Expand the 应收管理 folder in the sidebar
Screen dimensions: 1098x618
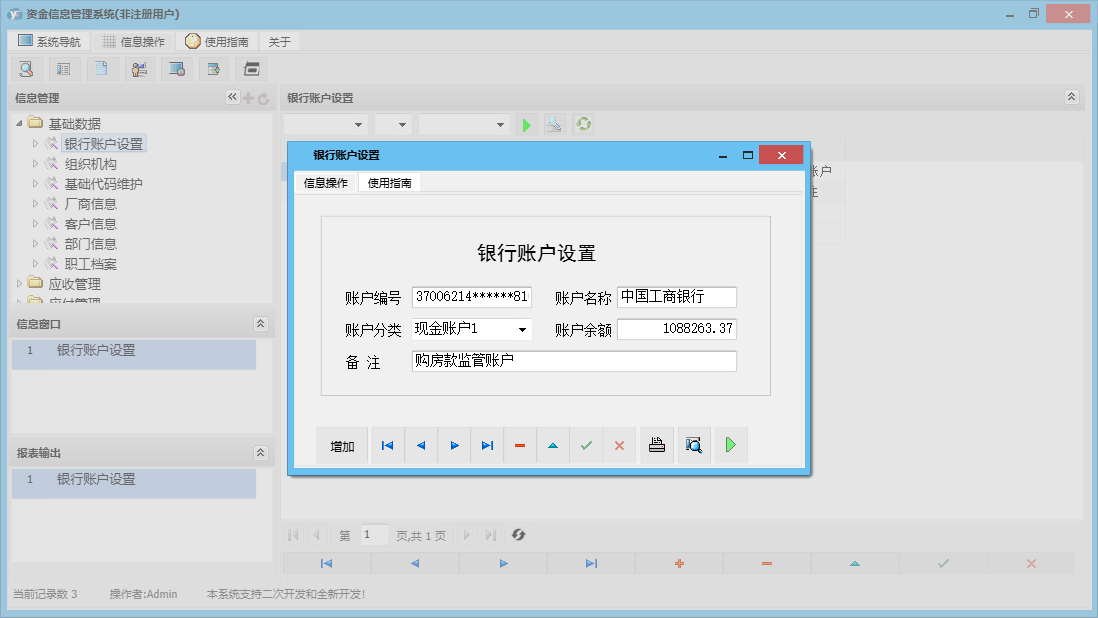20,284
